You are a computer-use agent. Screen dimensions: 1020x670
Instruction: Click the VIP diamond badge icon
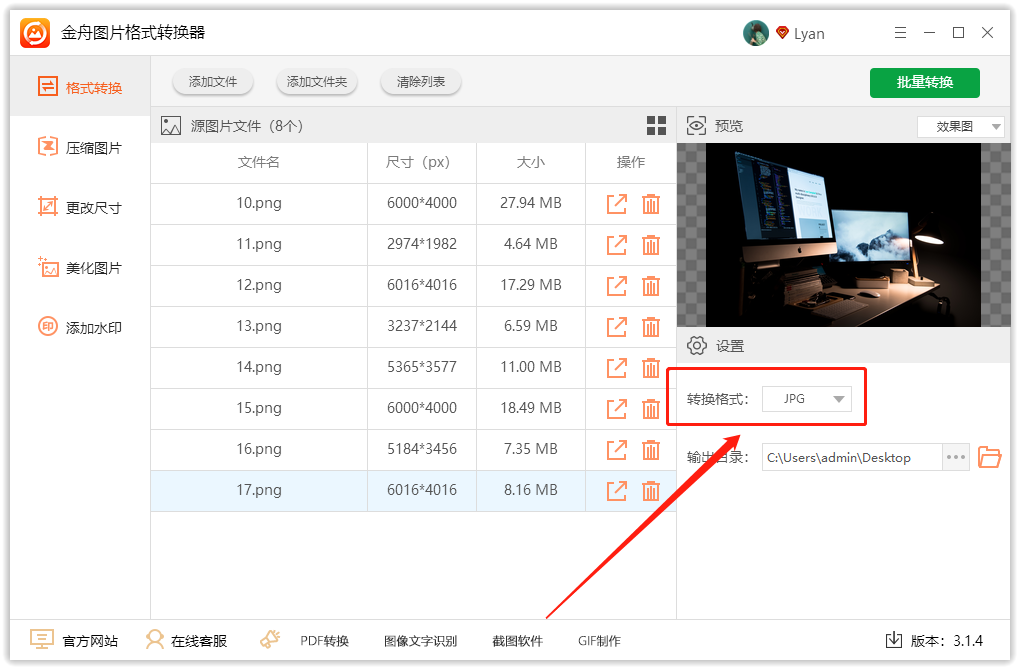[x=783, y=33]
